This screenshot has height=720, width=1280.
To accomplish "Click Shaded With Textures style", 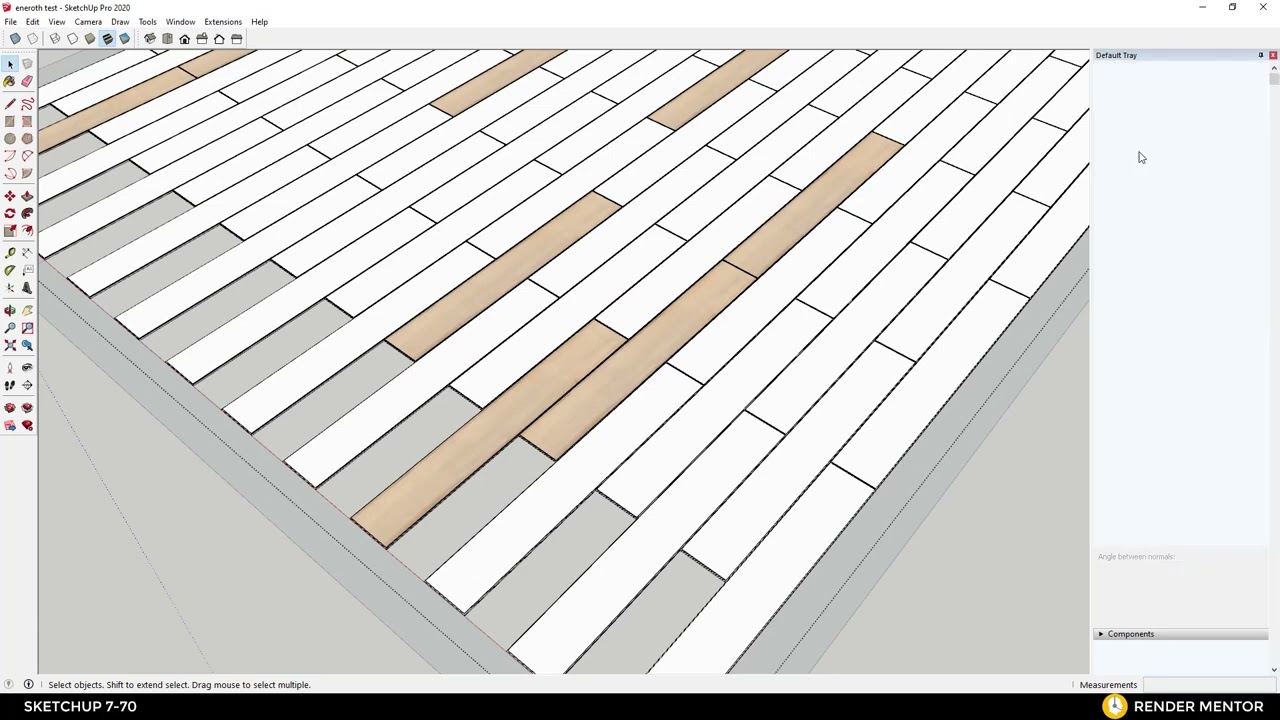I will pyautogui.click(x=107, y=39).
